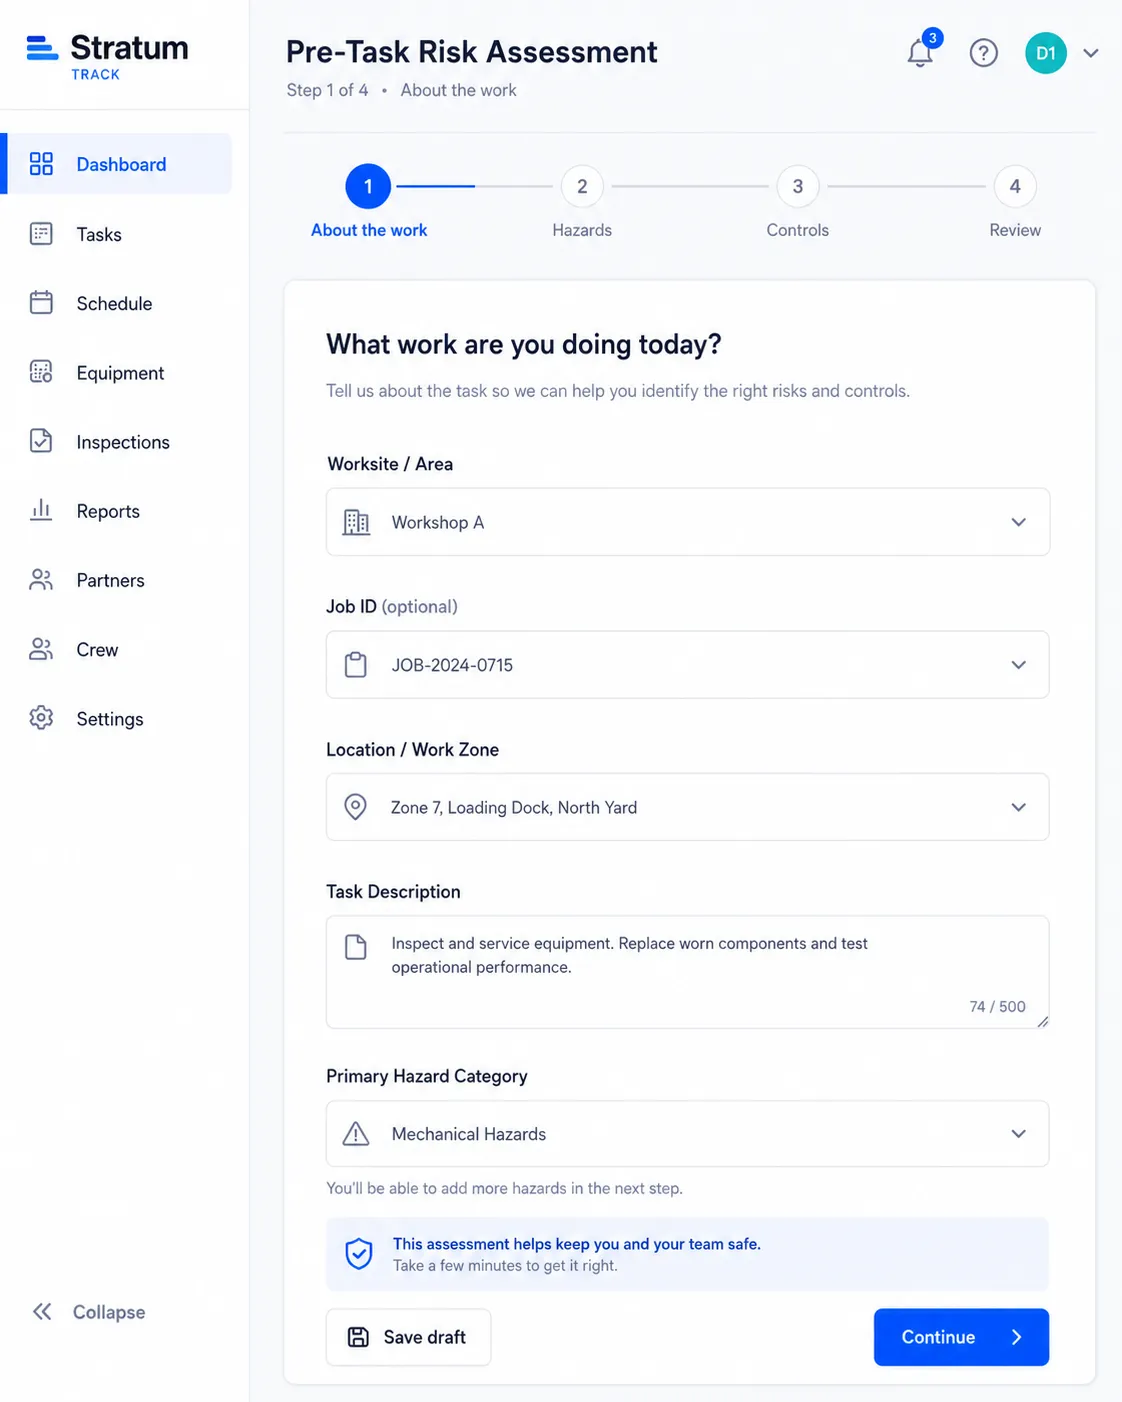
Task: Click the Controls step label
Action: (798, 230)
